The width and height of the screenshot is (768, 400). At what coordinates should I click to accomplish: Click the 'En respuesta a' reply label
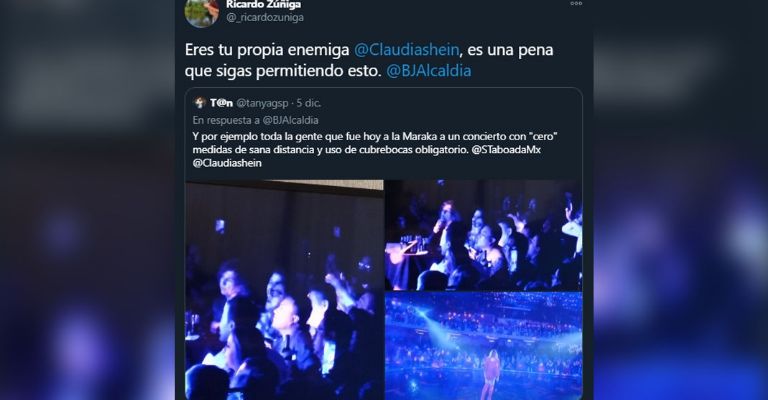226,120
